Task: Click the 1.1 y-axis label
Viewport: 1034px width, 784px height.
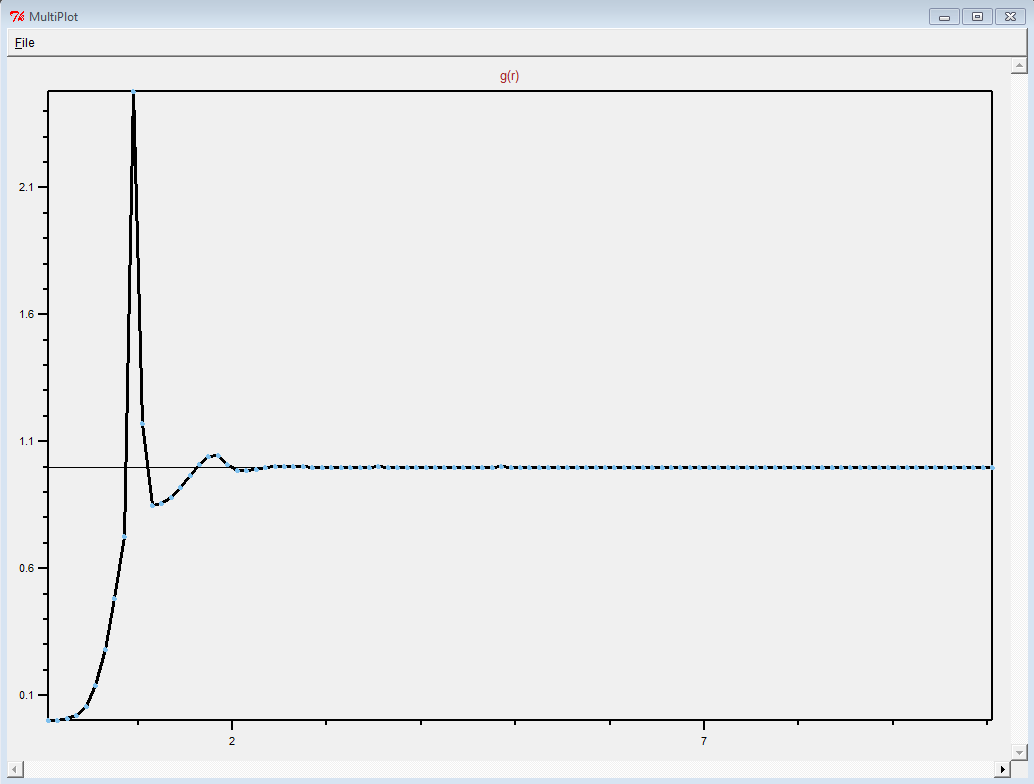Action: click(26, 441)
